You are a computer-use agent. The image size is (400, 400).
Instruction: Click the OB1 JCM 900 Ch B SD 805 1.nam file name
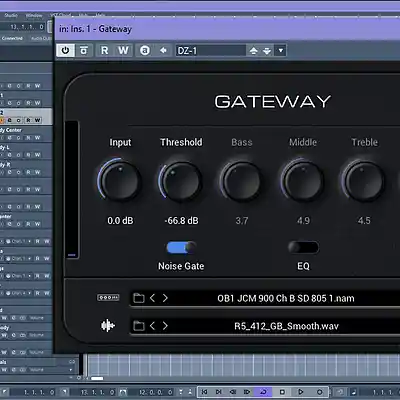[286, 298]
